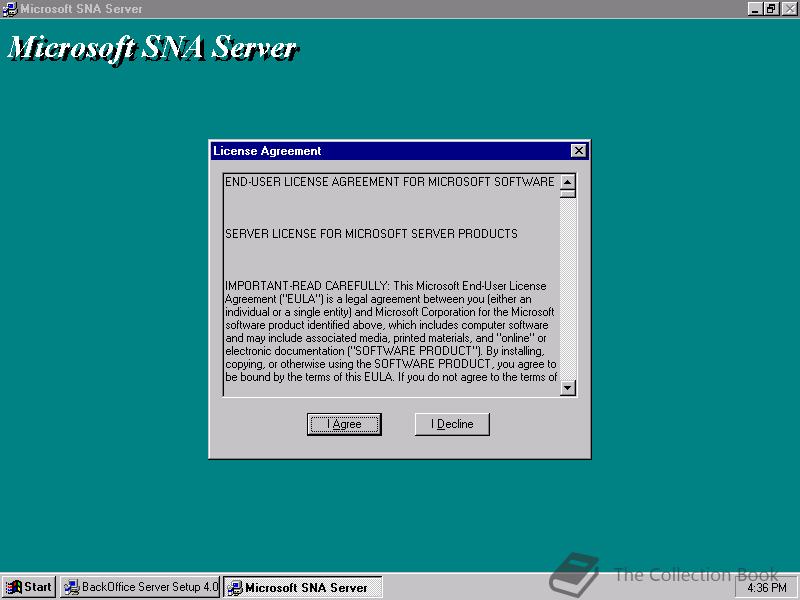Reject the license with I Decline

[x=452, y=424]
